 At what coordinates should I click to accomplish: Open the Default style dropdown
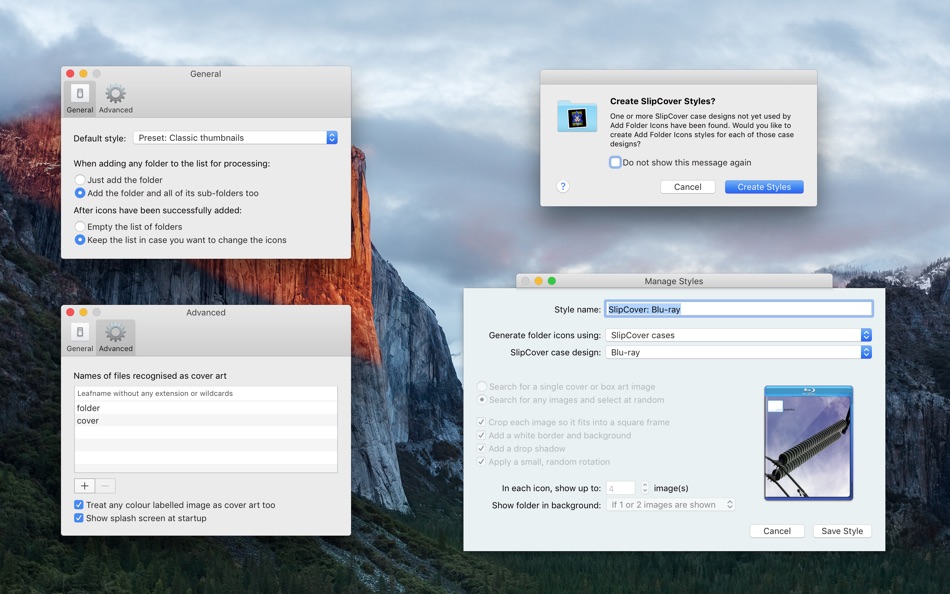[235, 138]
